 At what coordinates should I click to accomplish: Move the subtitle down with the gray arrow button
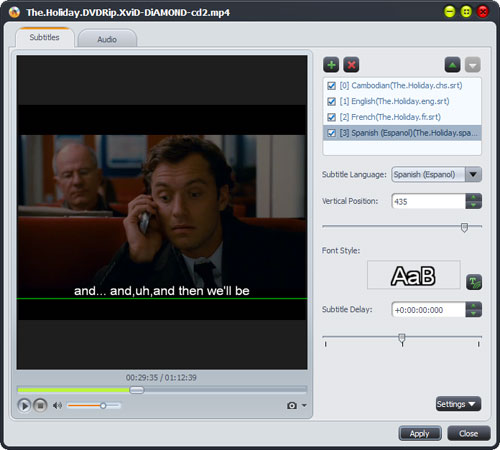click(473, 65)
